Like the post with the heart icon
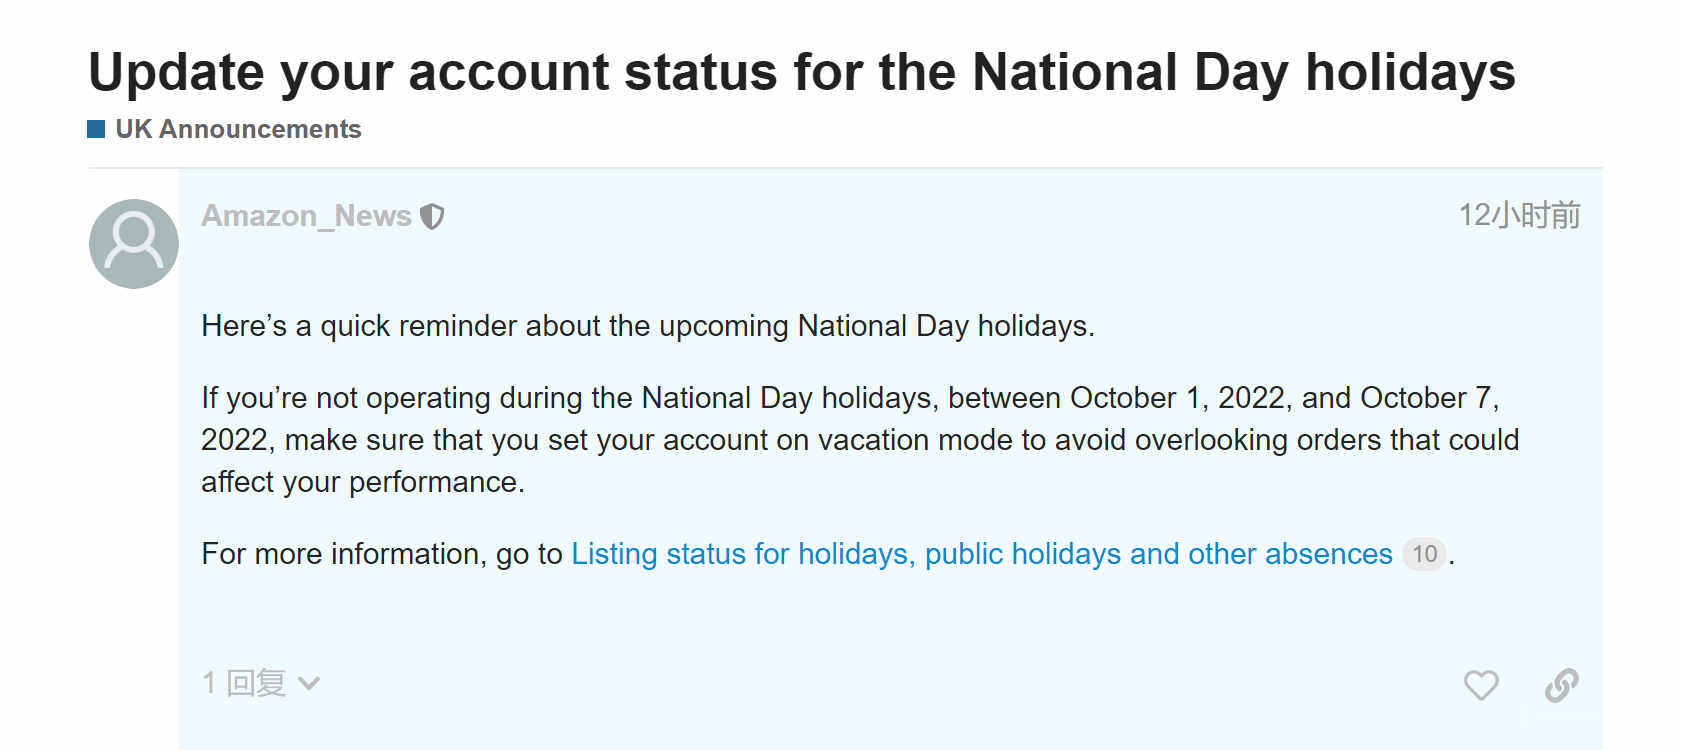The image size is (1681, 750). tap(1481, 685)
